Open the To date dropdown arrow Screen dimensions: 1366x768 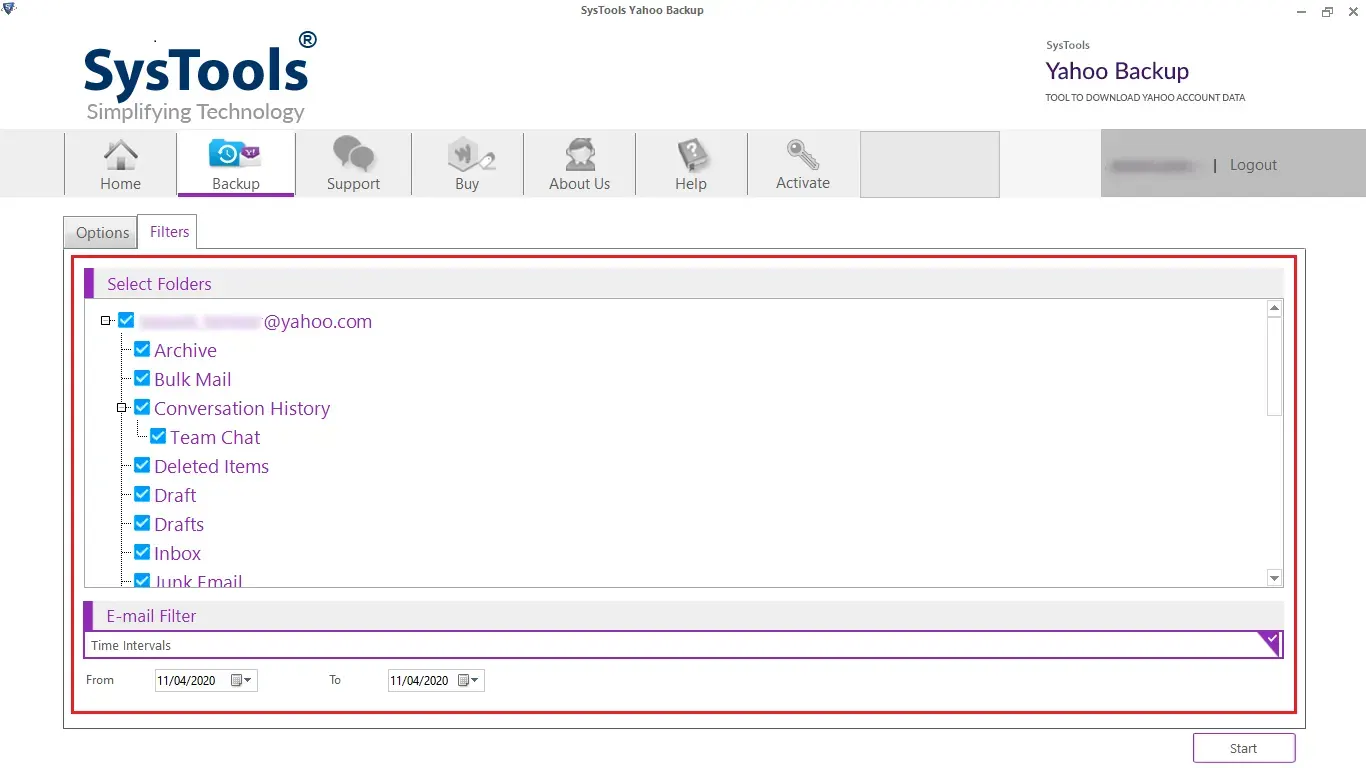[476, 681]
